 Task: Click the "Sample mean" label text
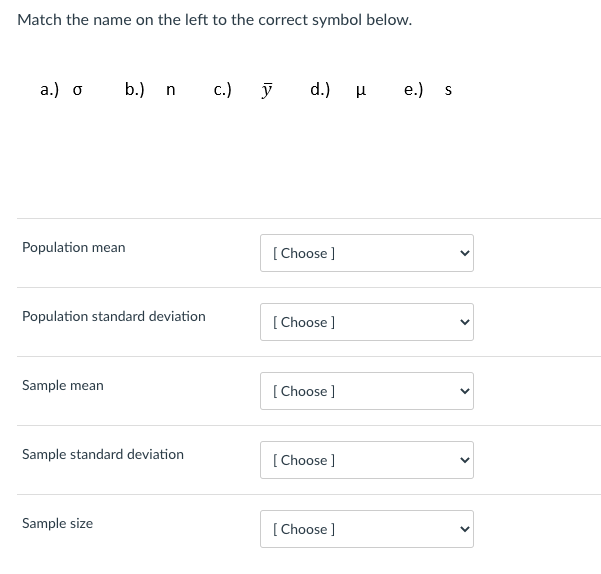click(x=63, y=385)
